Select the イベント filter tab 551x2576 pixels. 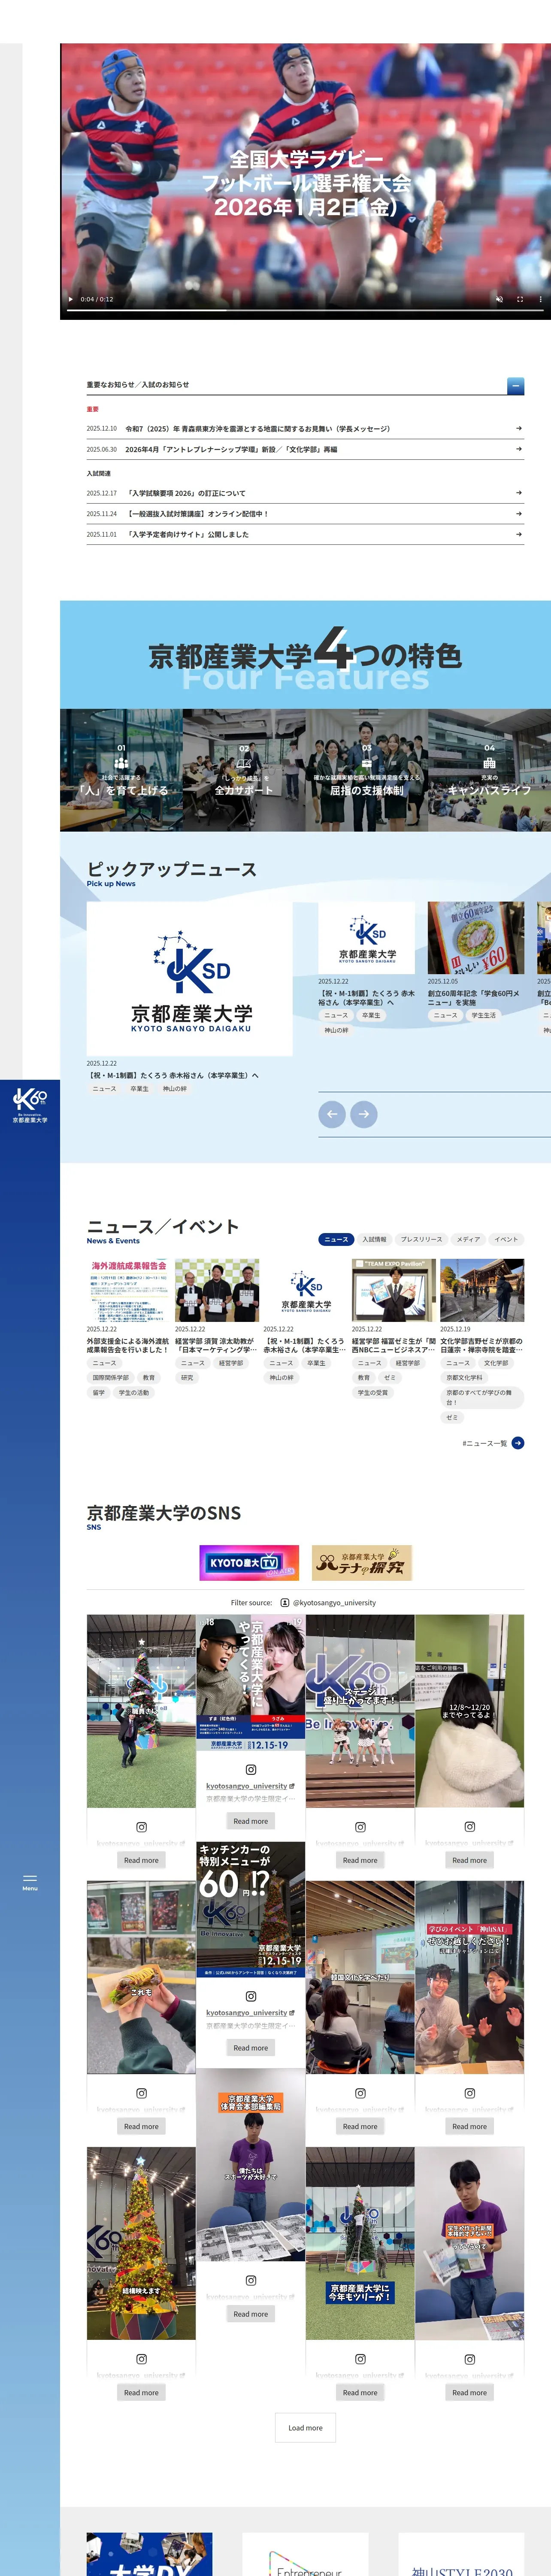point(506,1239)
